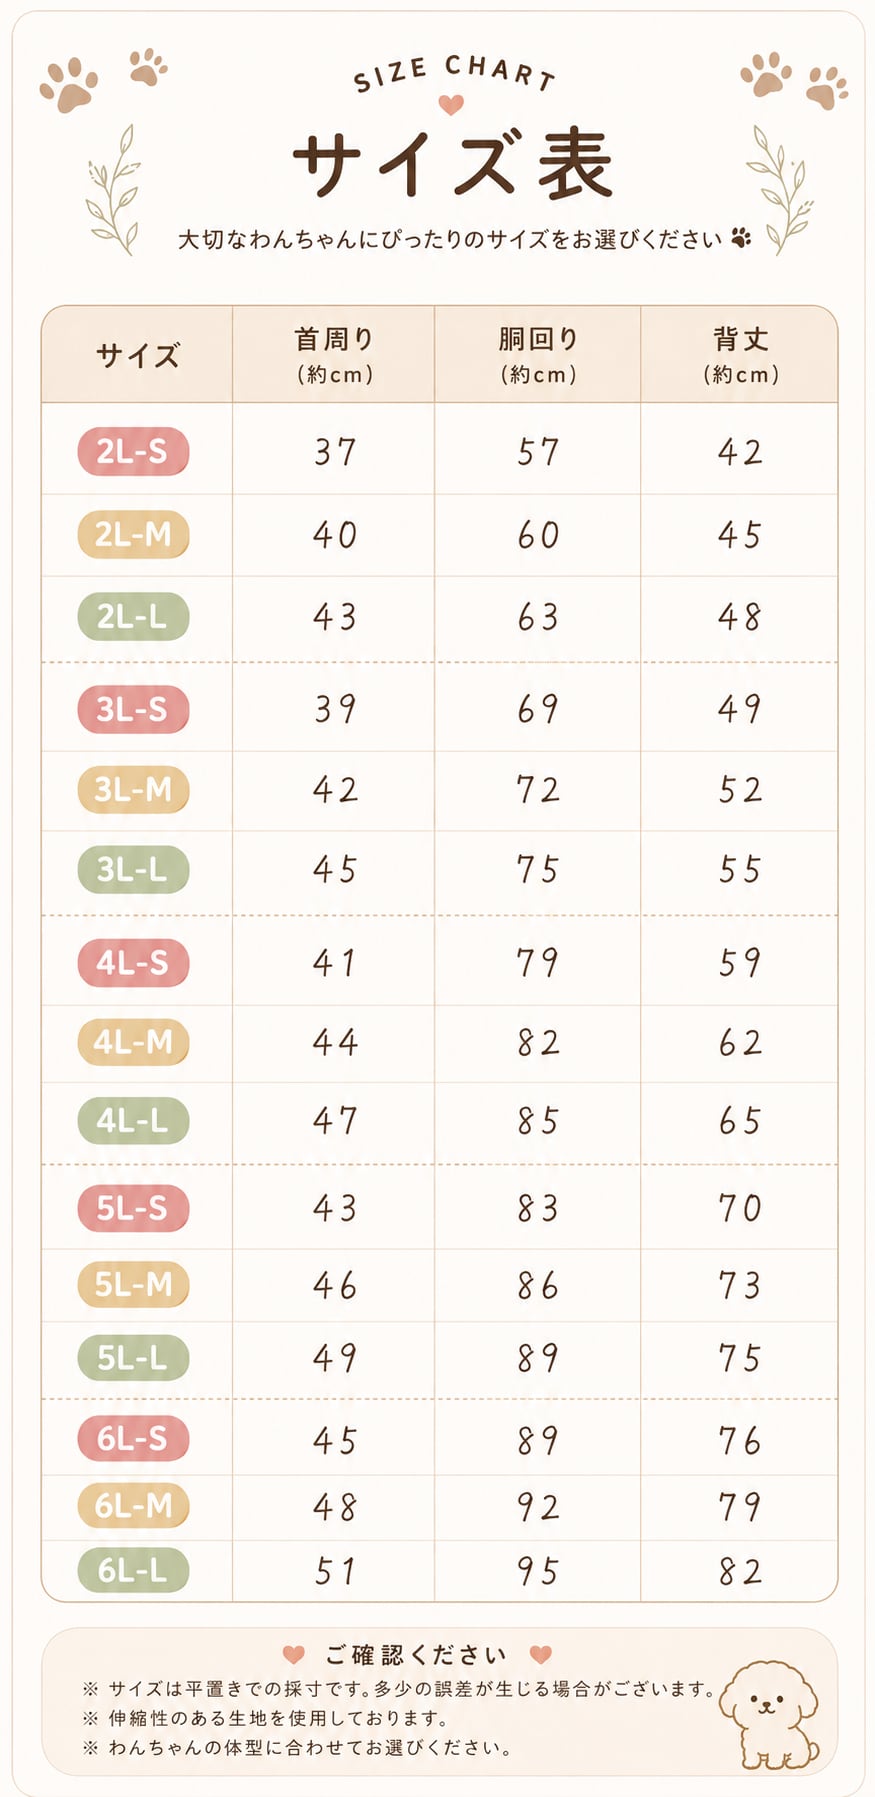The image size is (875, 1797).
Task: Click the 2L-M back length 45
Action: tap(740, 535)
